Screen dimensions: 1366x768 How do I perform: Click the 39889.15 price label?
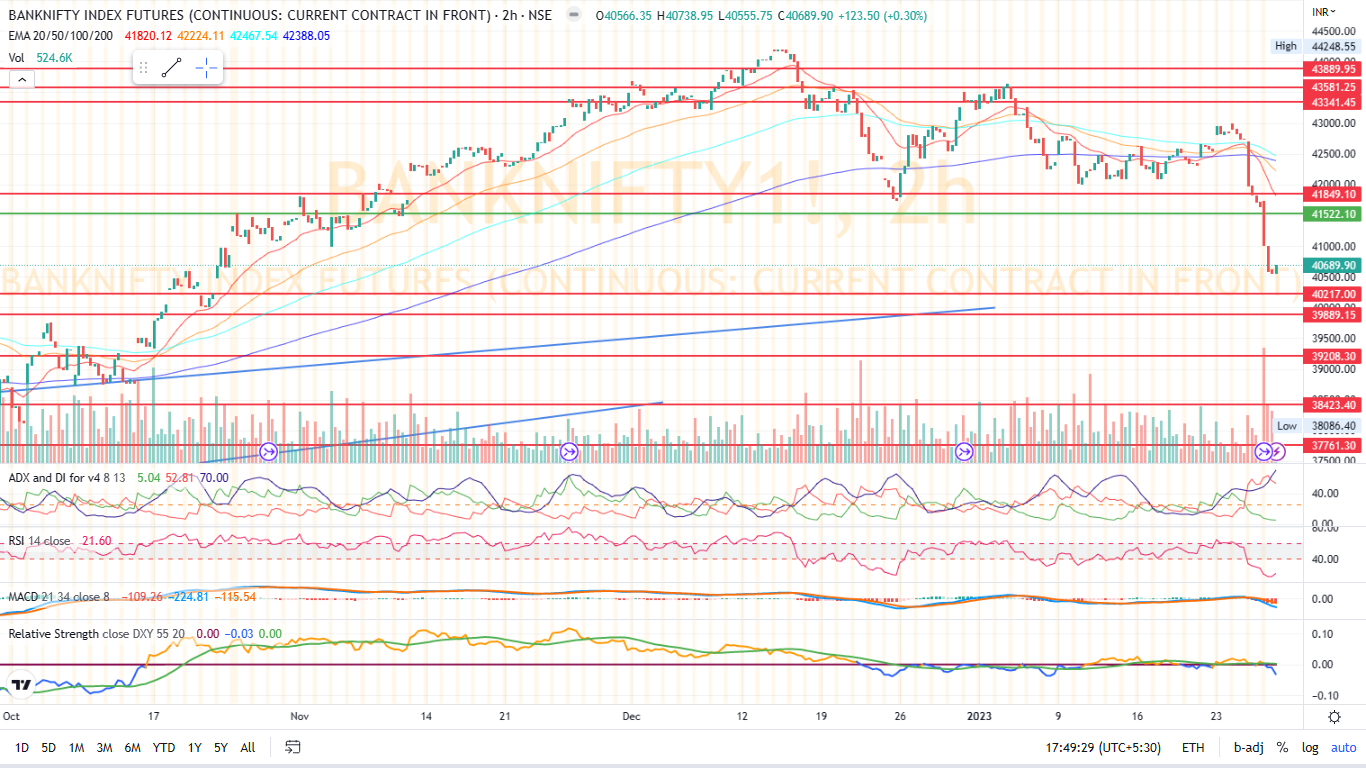pyautogui.click(x=1334, y=314)
